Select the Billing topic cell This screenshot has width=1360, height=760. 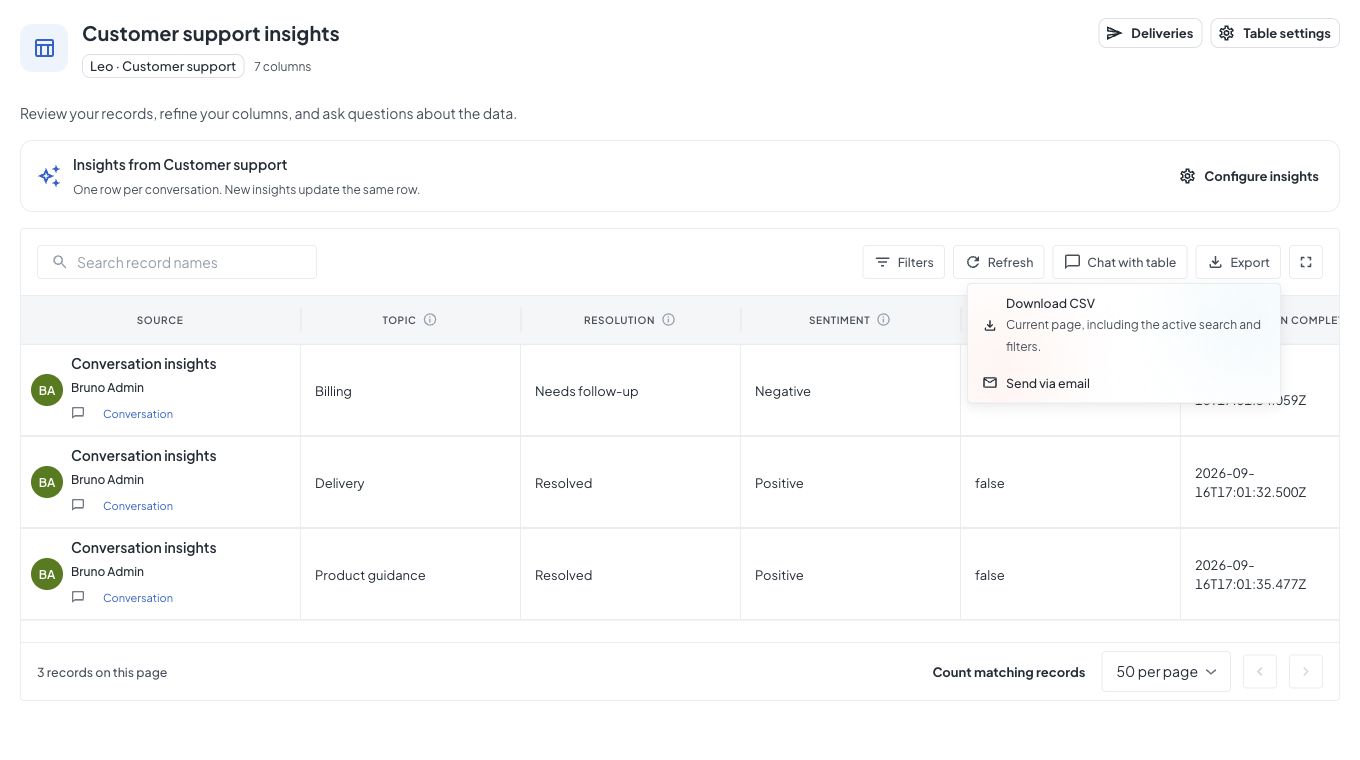(x=410, y=391)
